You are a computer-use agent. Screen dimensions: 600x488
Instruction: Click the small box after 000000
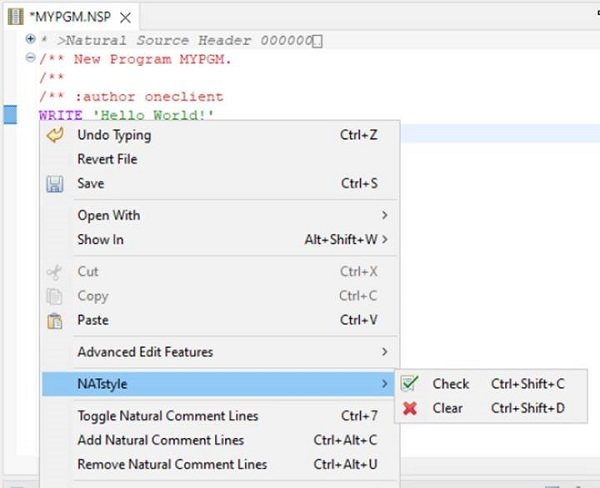(317, 41)
